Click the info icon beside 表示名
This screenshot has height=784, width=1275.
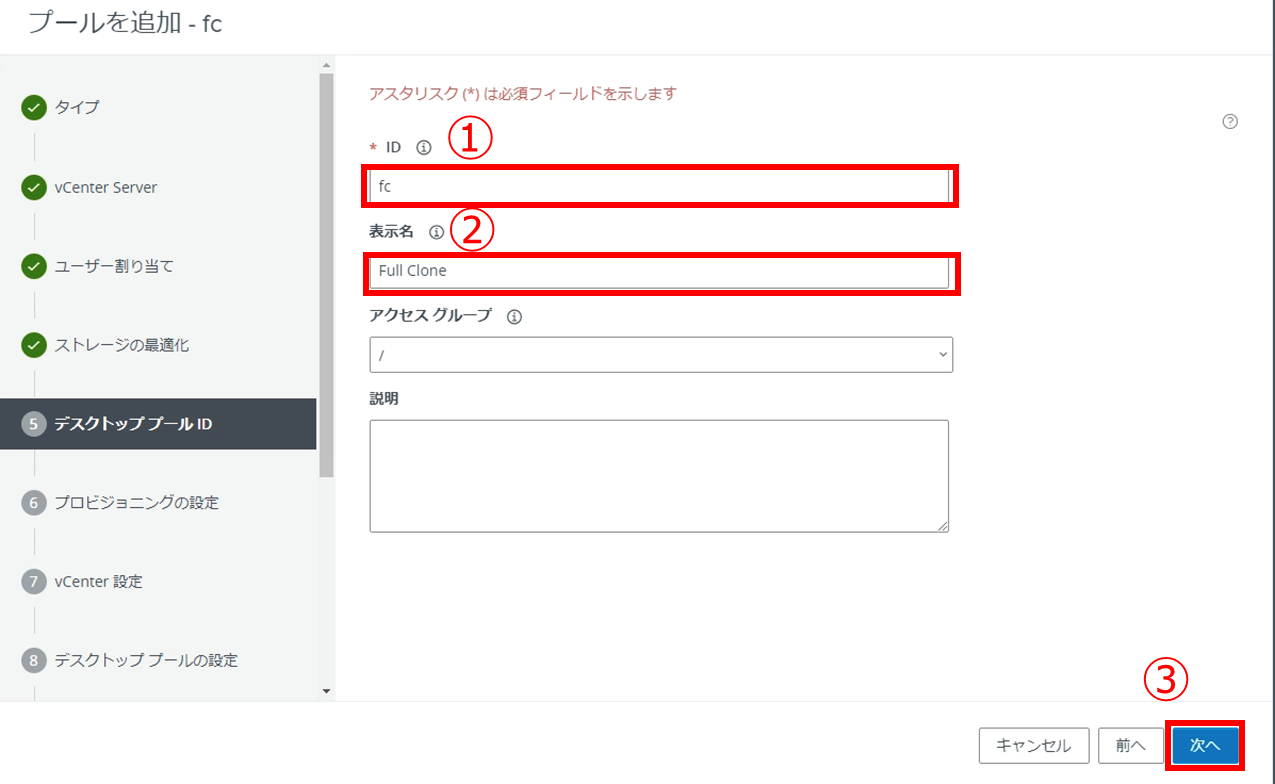[x=436, y=232]
